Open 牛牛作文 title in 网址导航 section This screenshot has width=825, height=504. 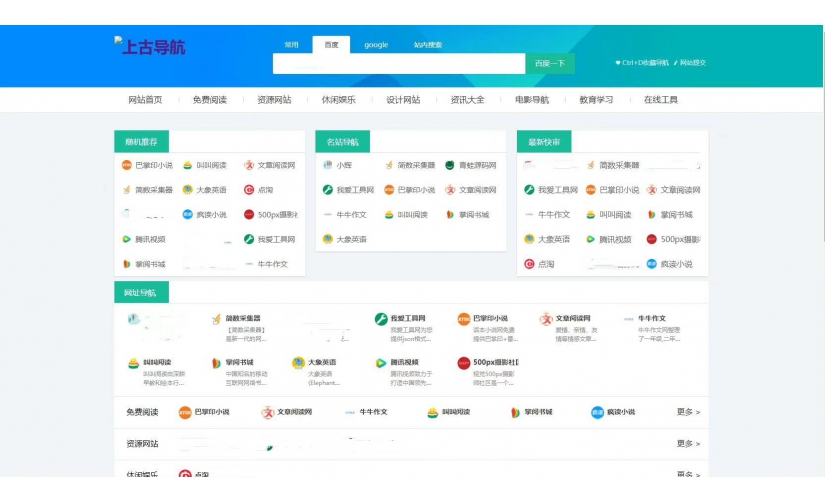click(x=652, y=318)
